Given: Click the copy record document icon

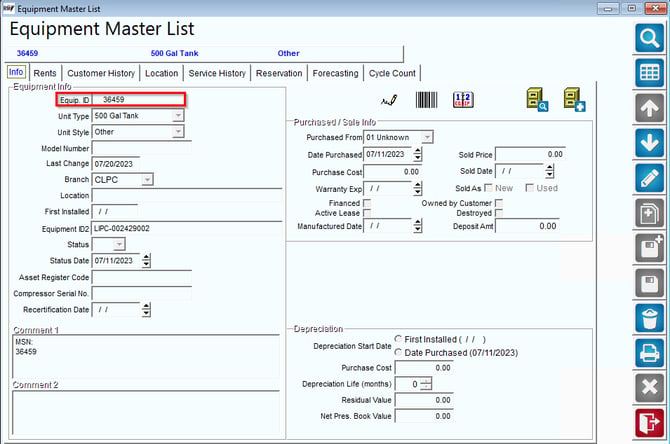Looking at the screenshot, I should point(649,213).
